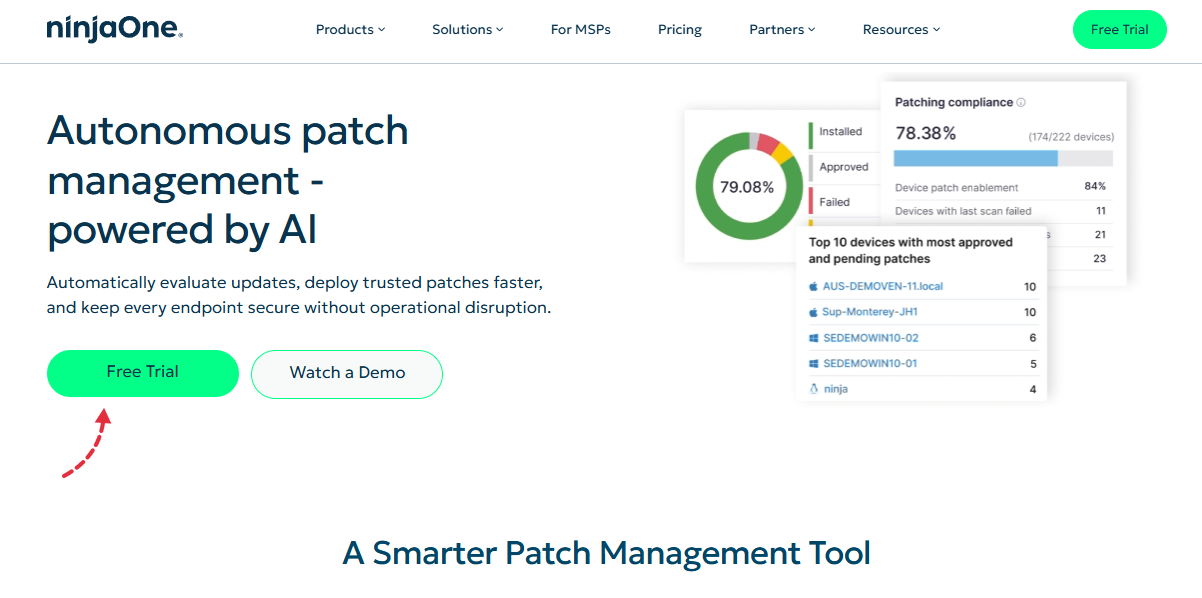Click the Resources menu chevron
This screenshot has width=1202, height=598.
(937, 30)
